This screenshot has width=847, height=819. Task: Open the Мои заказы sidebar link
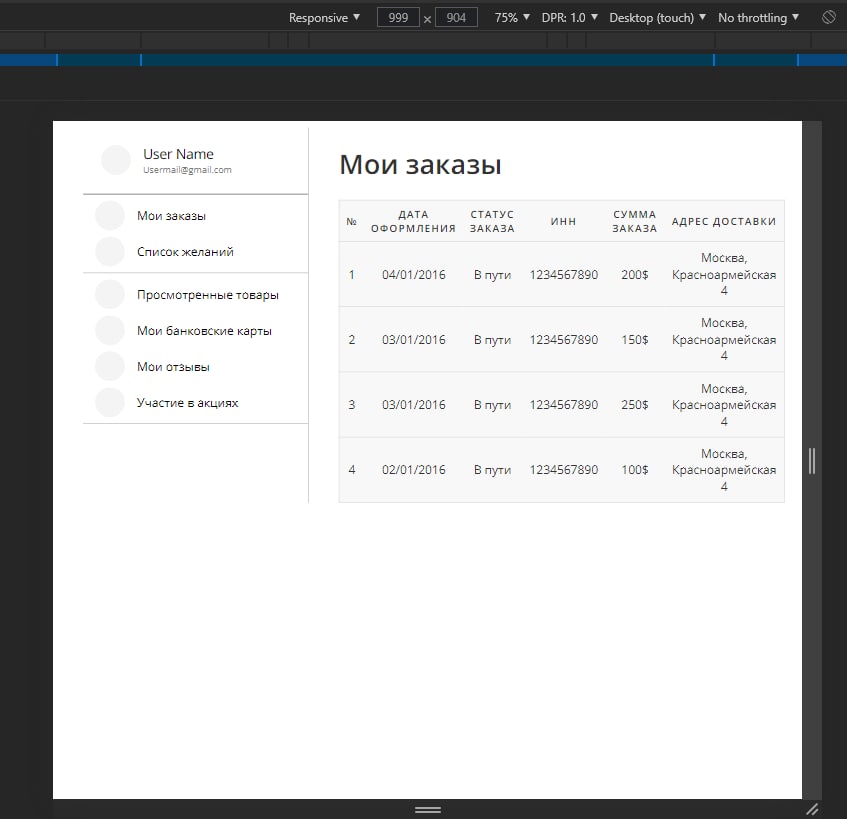171,216
